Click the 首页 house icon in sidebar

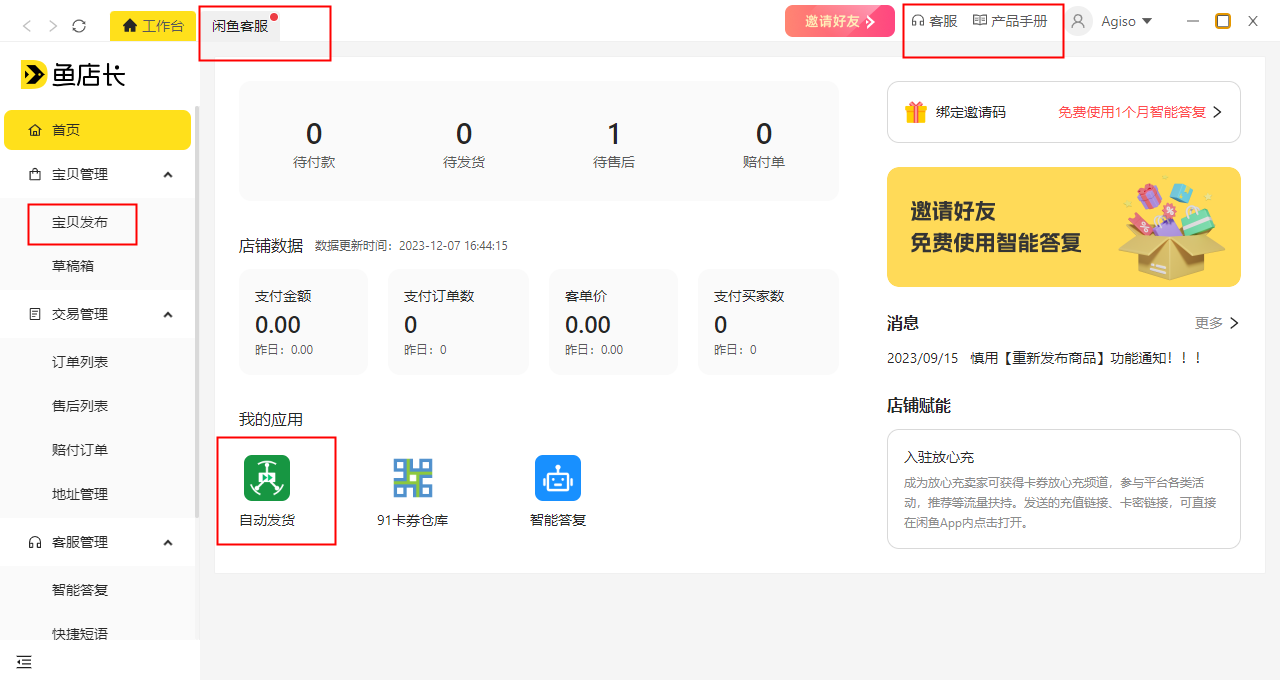tap(35, 130)
